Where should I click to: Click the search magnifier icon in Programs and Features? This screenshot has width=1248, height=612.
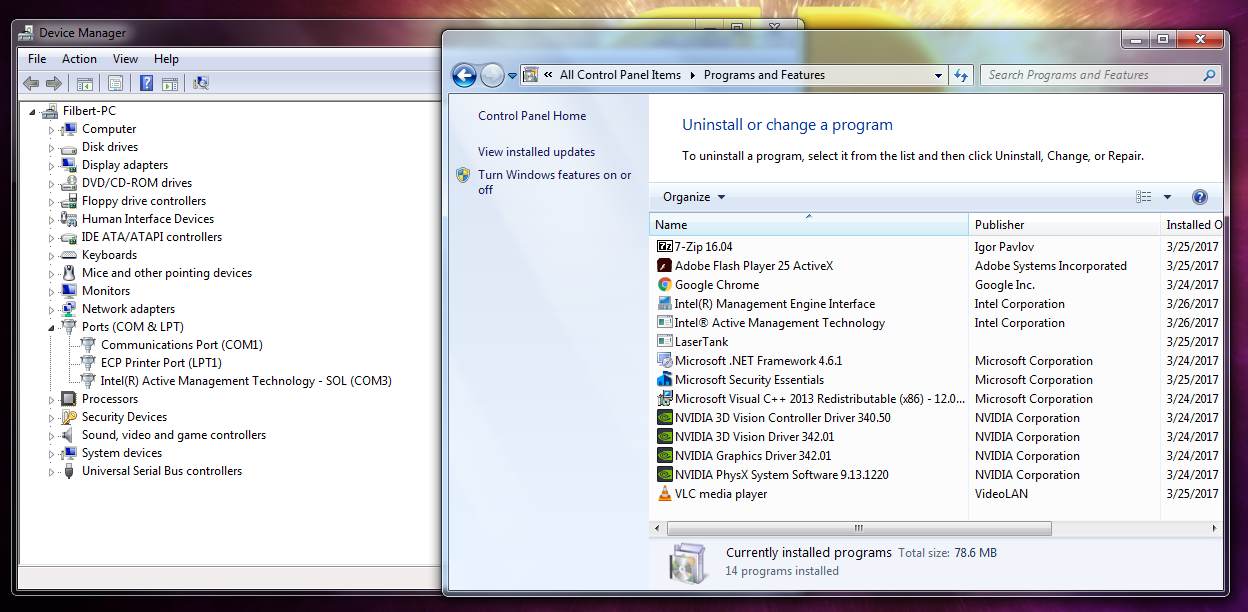coord(1209,75)
